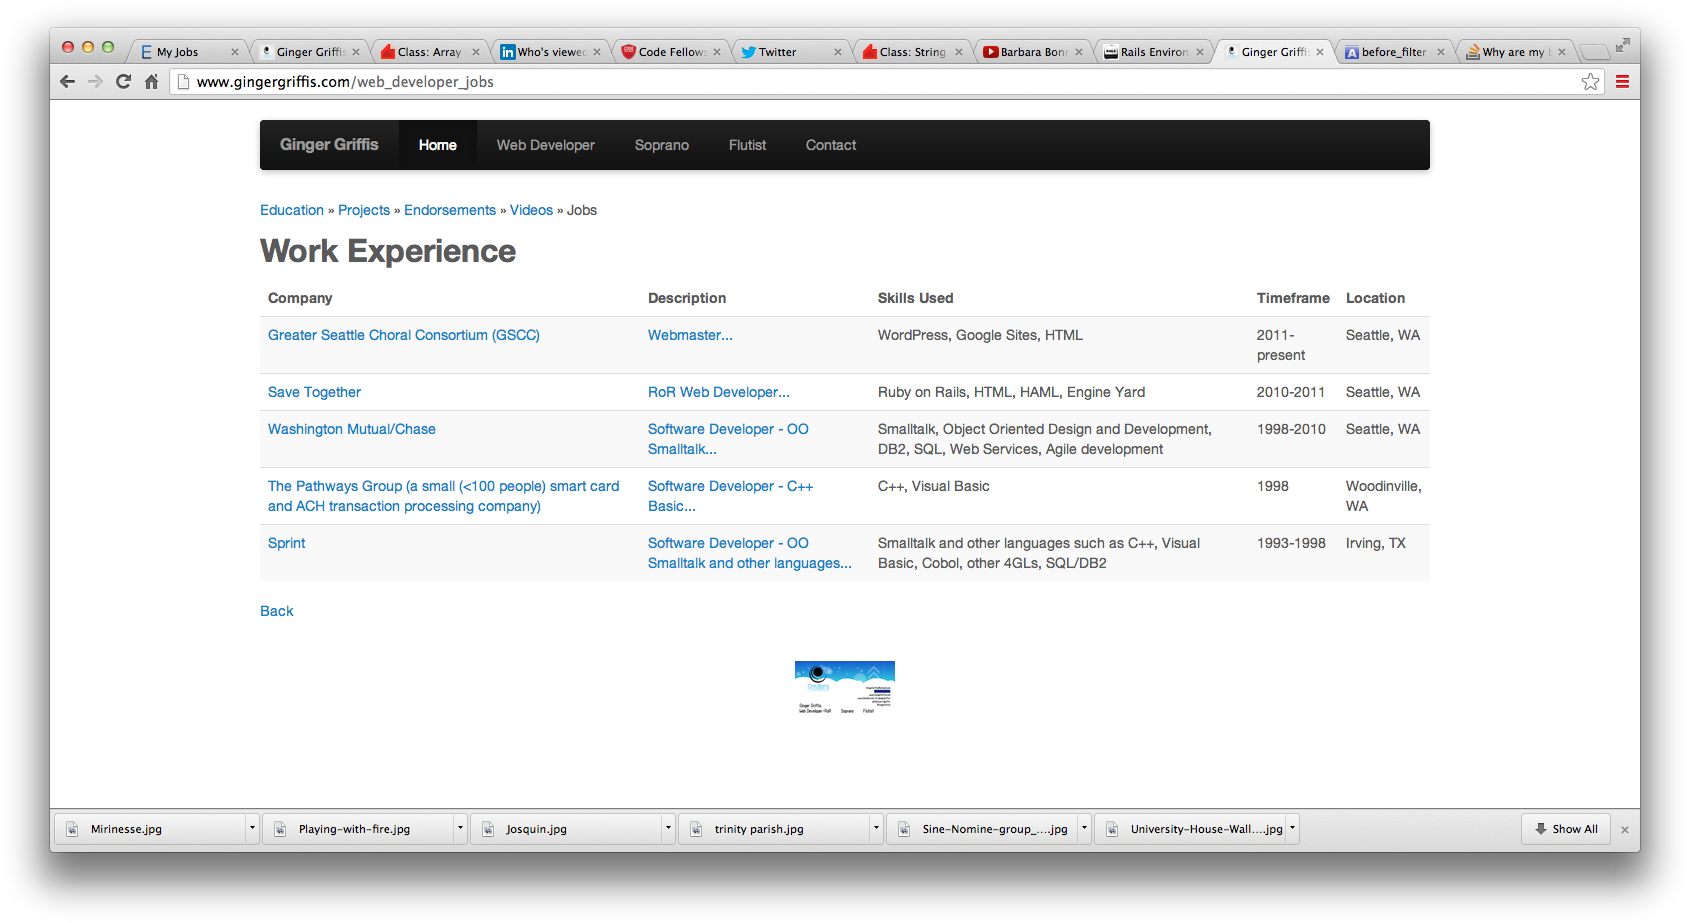Open dropdown arrow for Mirinesse.jpg download
The image size is (1689, 923).
(252, 829)
